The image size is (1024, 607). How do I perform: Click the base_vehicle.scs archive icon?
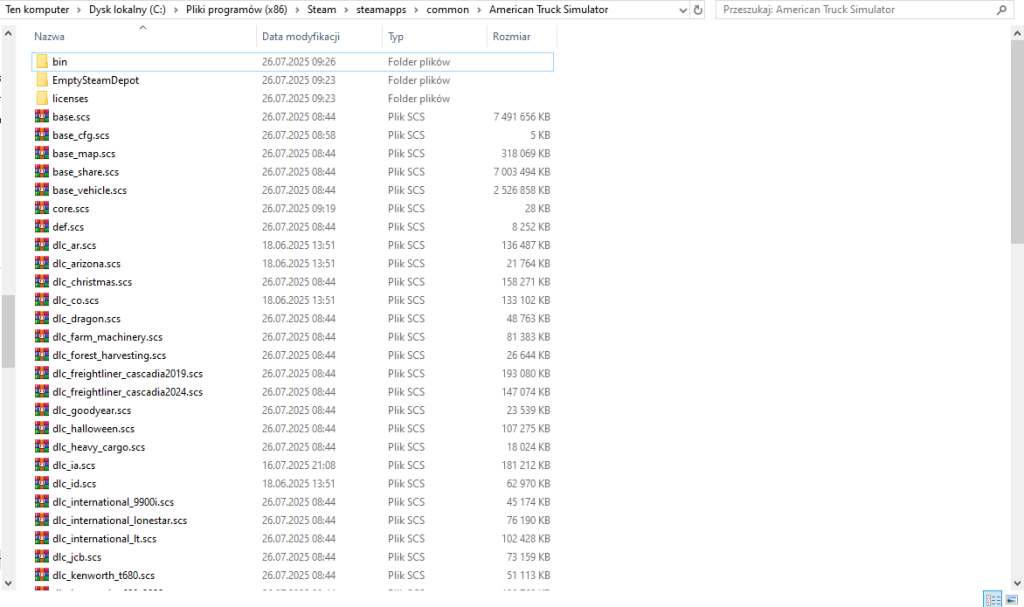point(42,189)
